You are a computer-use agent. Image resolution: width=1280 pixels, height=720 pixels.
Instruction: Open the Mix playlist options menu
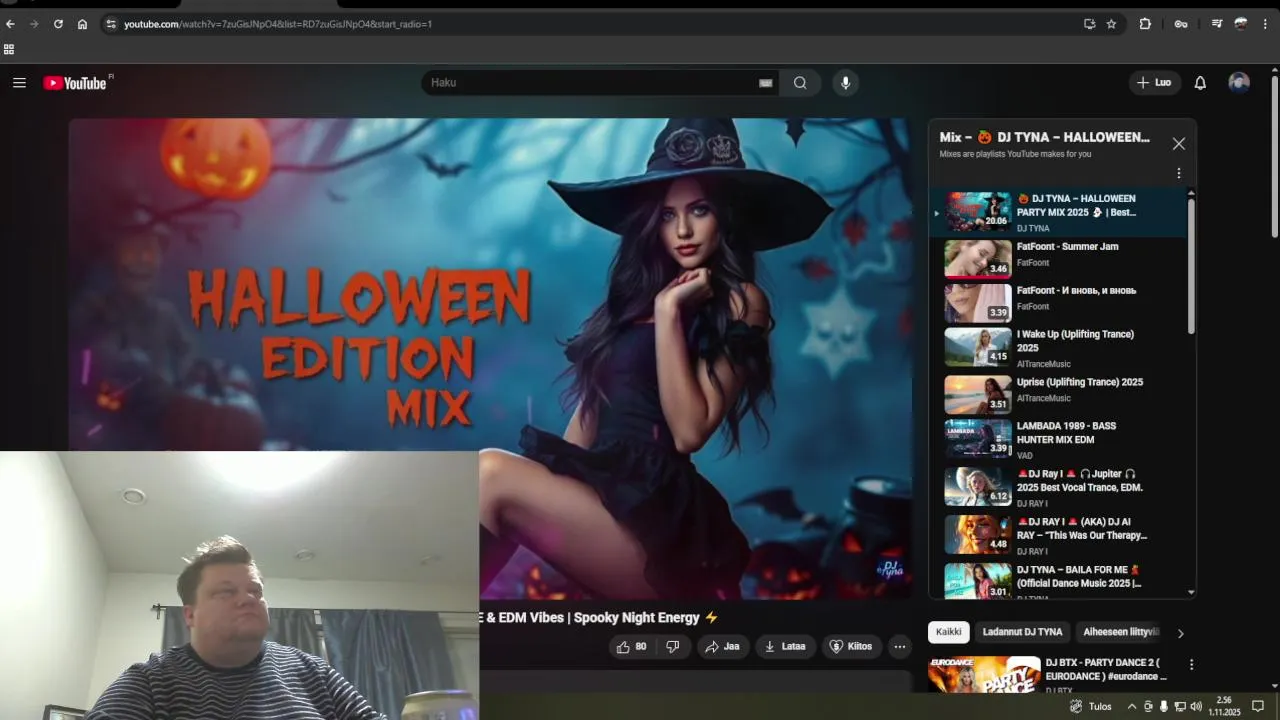tap(1179, 173)
